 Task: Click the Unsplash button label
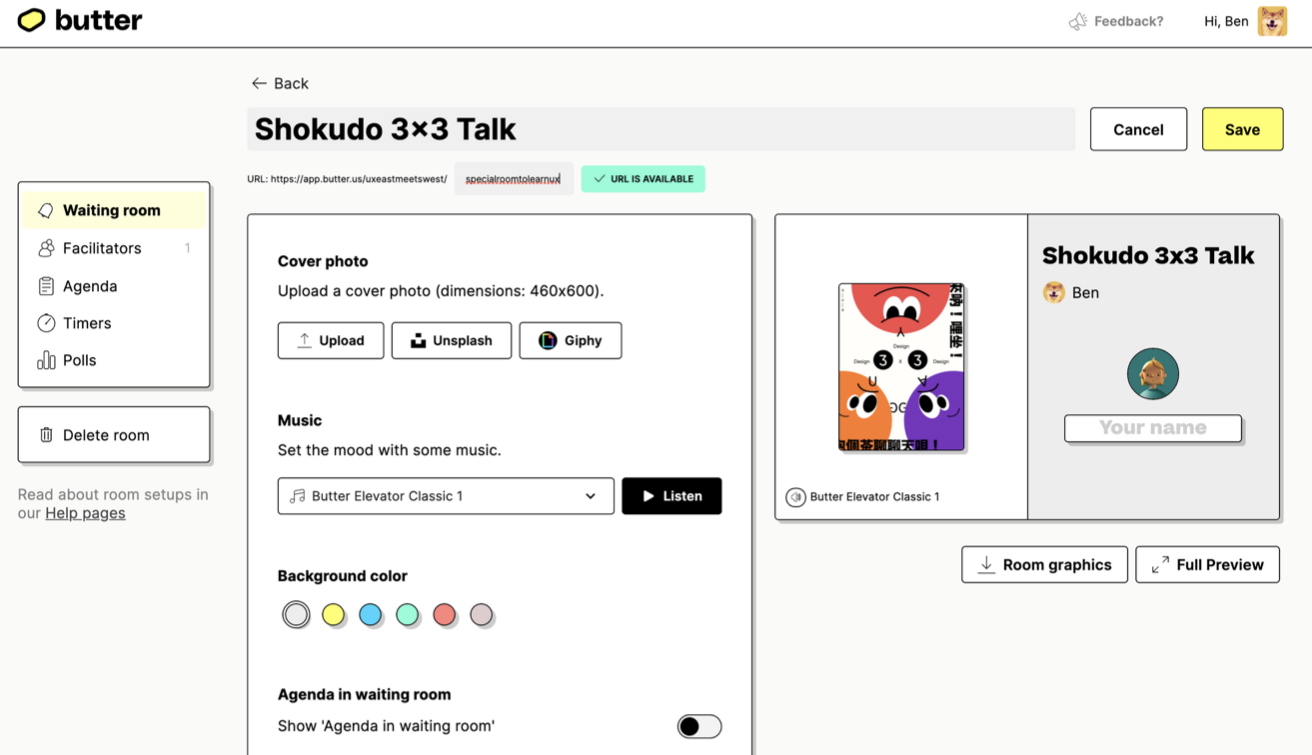coord(462,340)
